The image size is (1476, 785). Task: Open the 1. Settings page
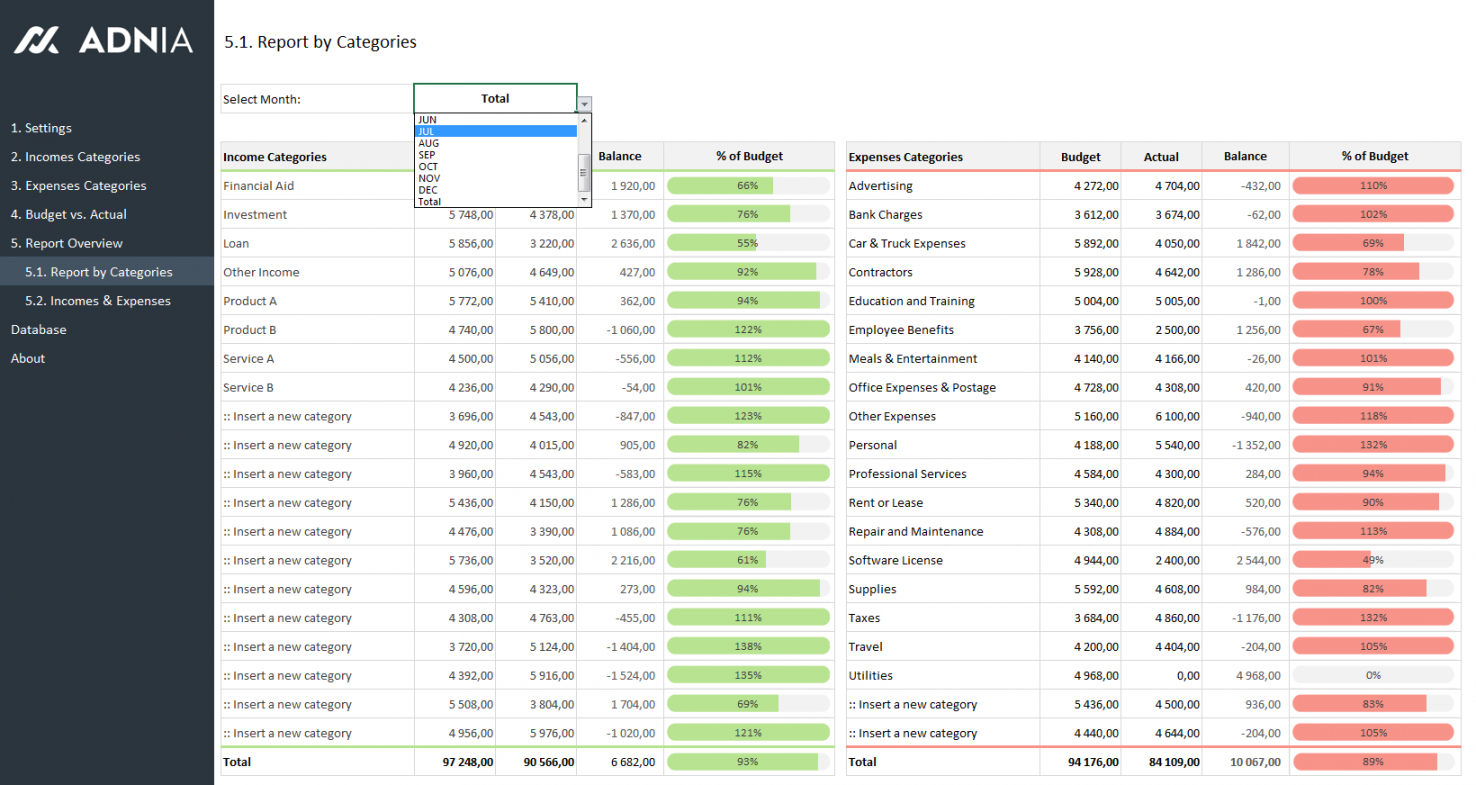41,128
